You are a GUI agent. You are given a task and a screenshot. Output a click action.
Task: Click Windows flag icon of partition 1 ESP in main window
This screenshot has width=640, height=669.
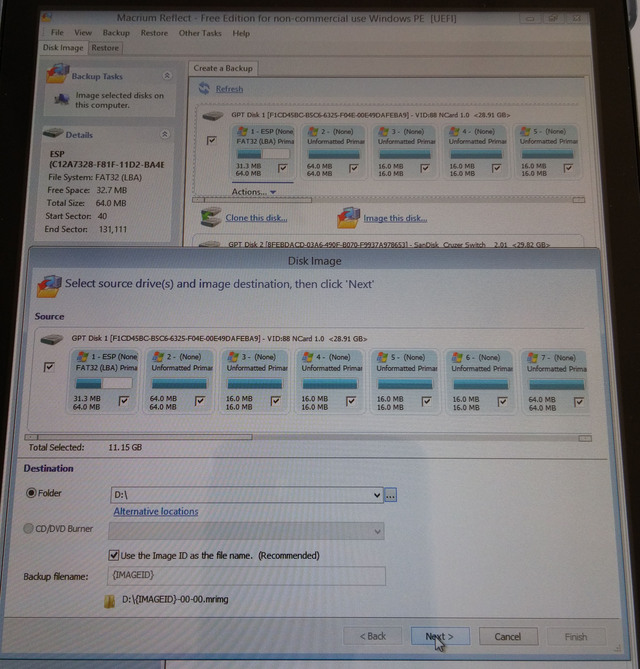click(243, 131)
